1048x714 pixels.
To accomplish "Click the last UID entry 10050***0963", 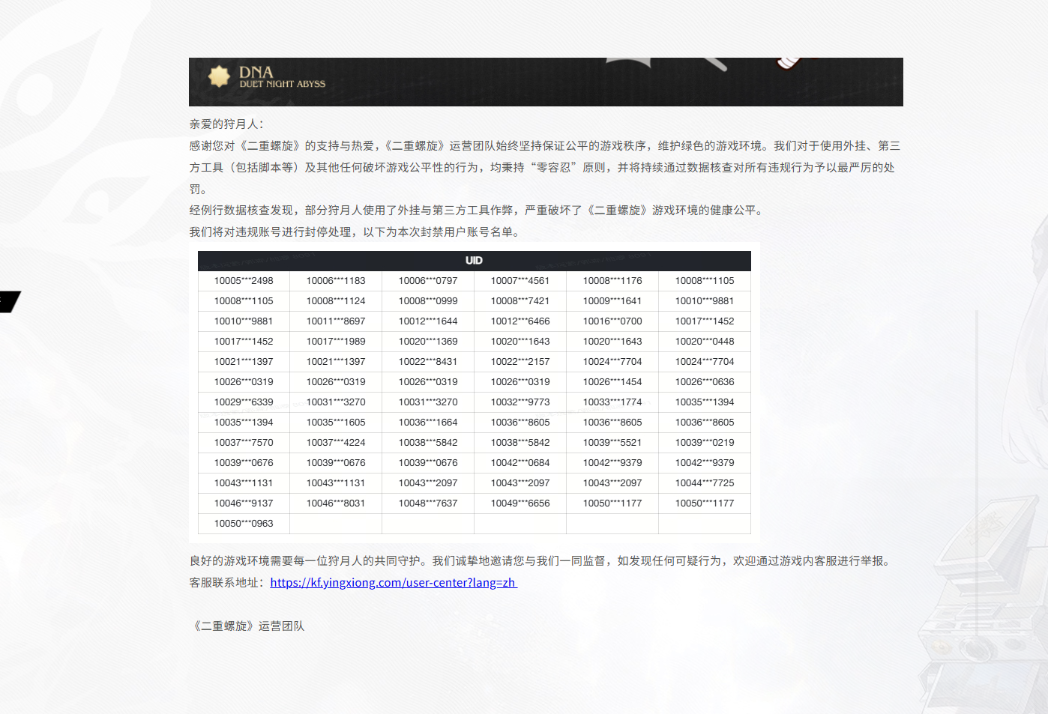I will (x=243, y=523).
